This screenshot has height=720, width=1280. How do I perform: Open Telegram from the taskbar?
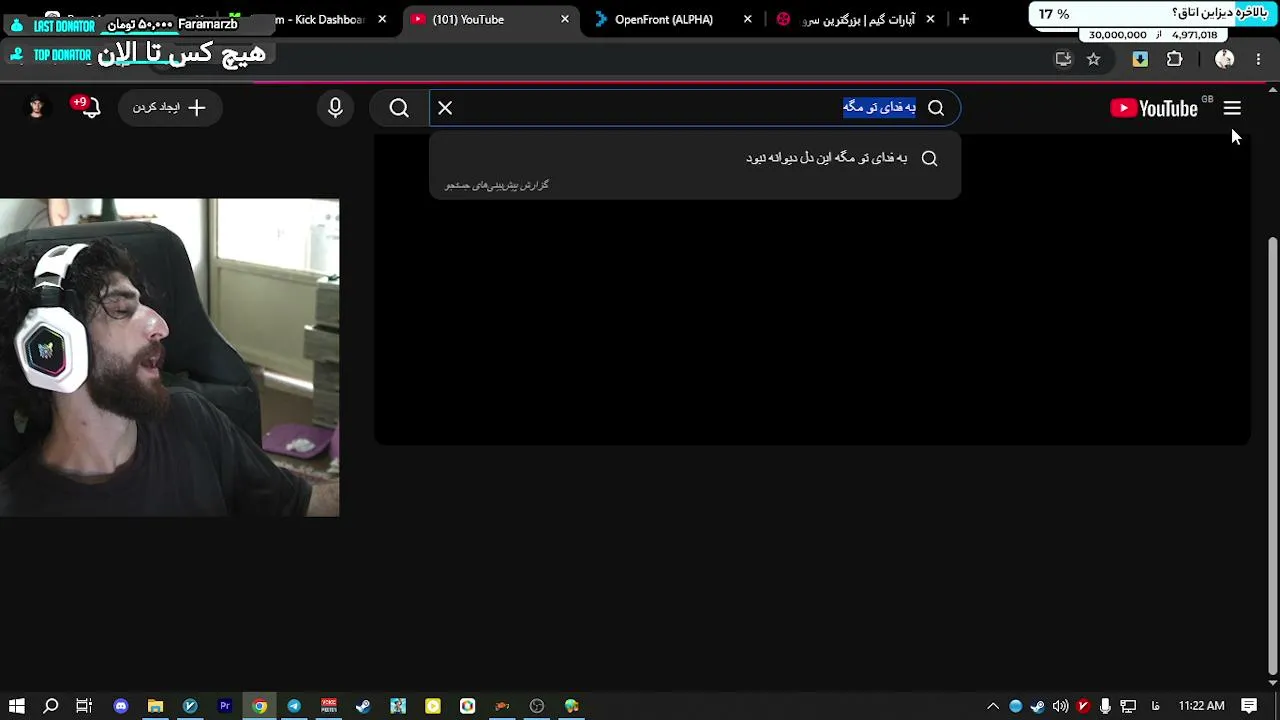point(294,706)
